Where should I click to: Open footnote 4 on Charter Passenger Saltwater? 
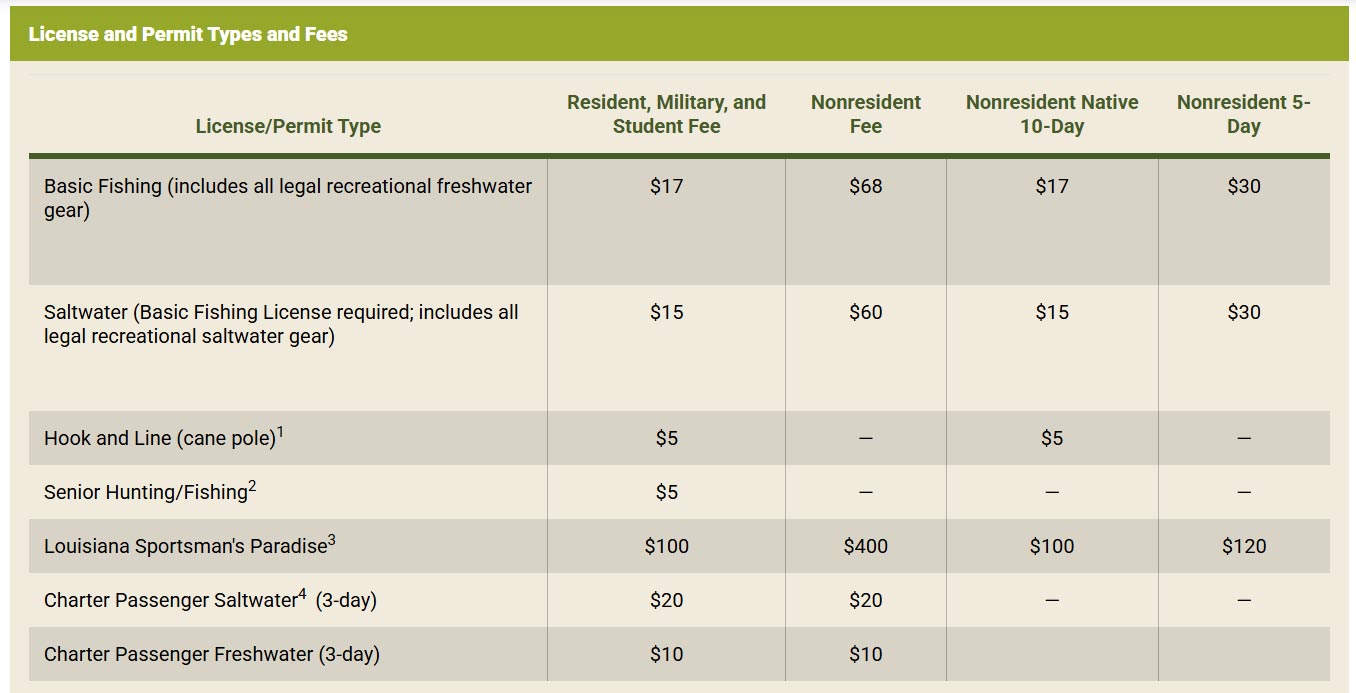[x=302, y=594]
